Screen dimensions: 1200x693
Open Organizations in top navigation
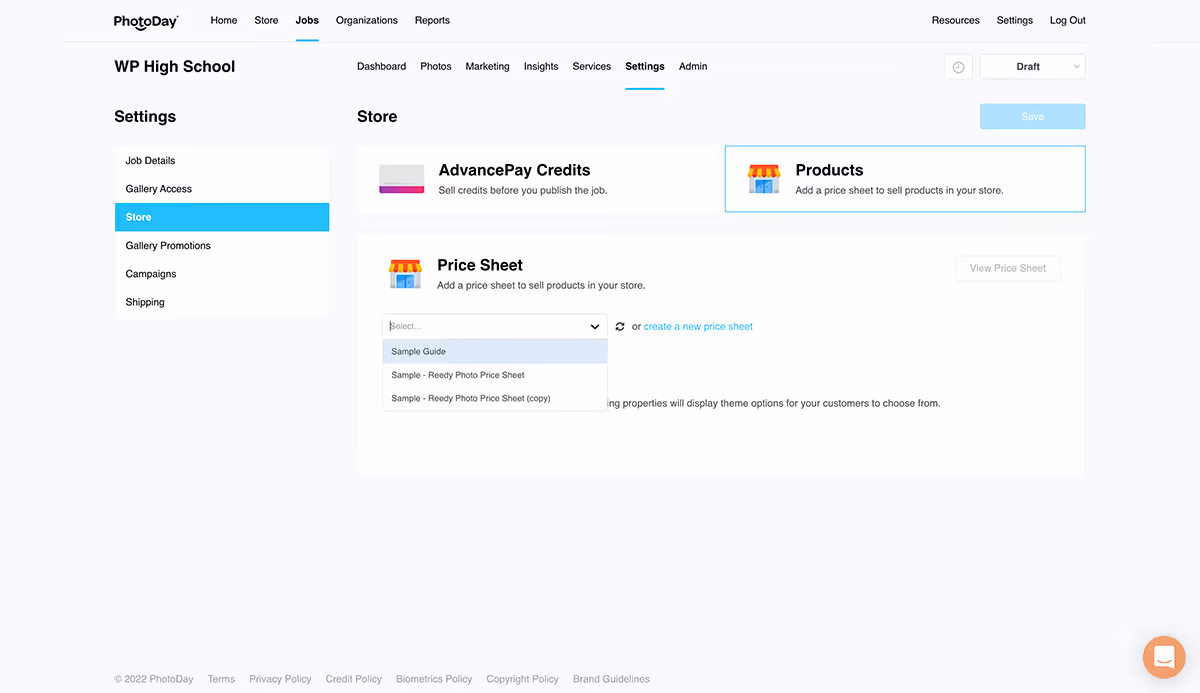367,20
